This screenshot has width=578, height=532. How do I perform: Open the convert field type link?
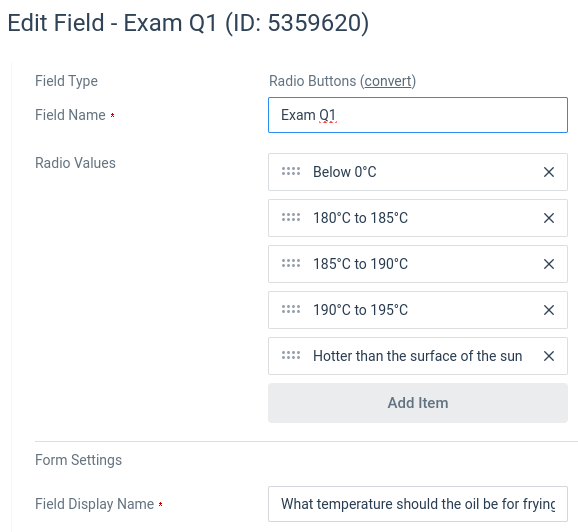[x=388, y=81]
